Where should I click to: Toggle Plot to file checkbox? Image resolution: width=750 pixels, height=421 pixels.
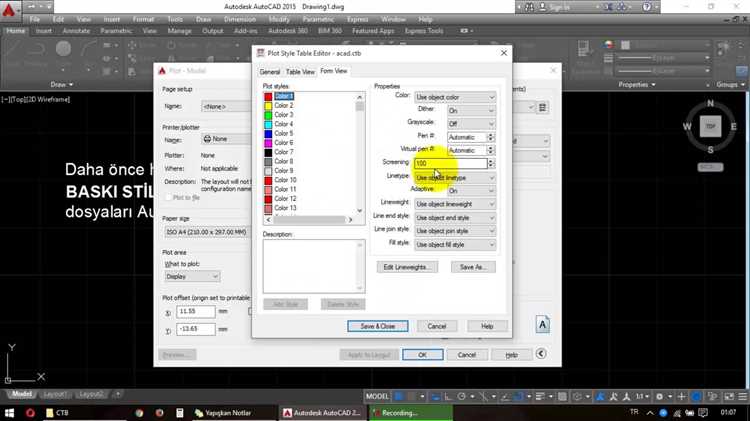click(x=168, y=198)
